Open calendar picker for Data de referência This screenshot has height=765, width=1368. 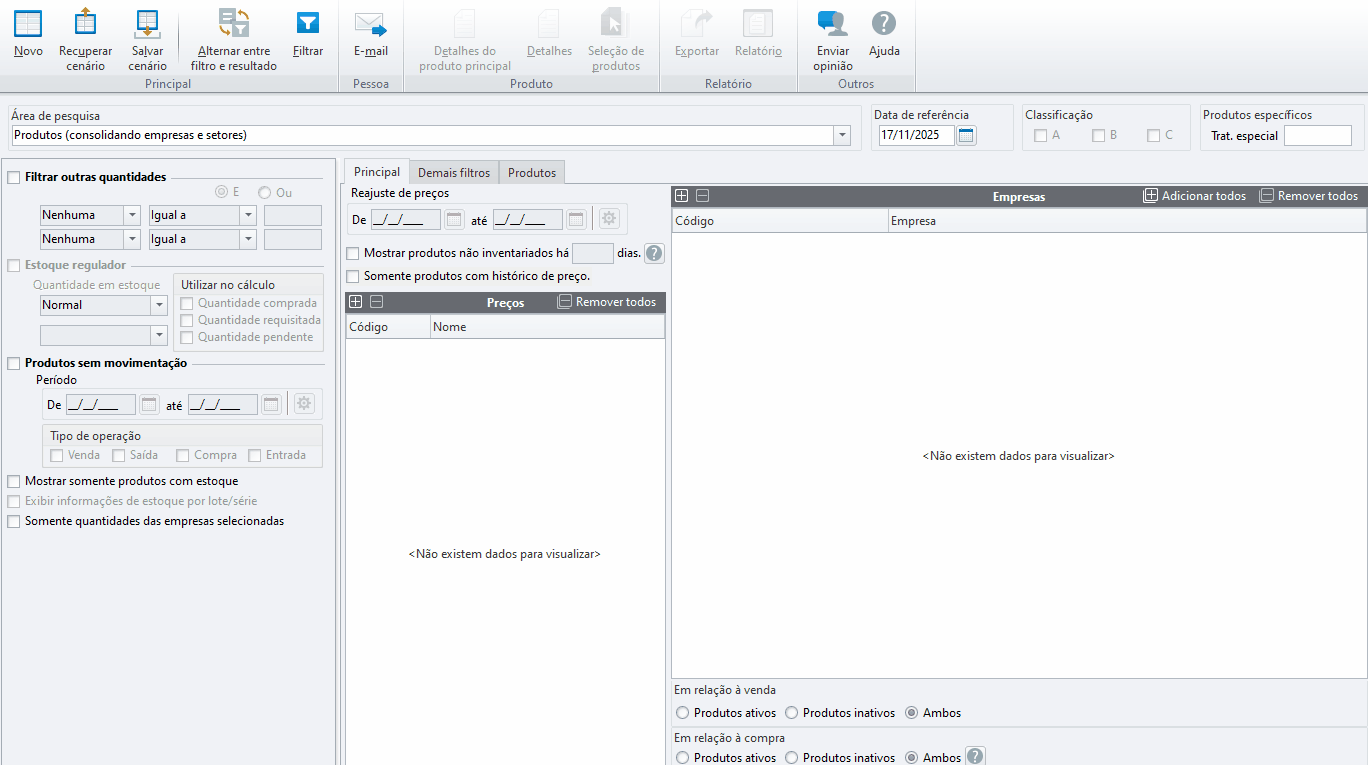click(x=966, y=136)
